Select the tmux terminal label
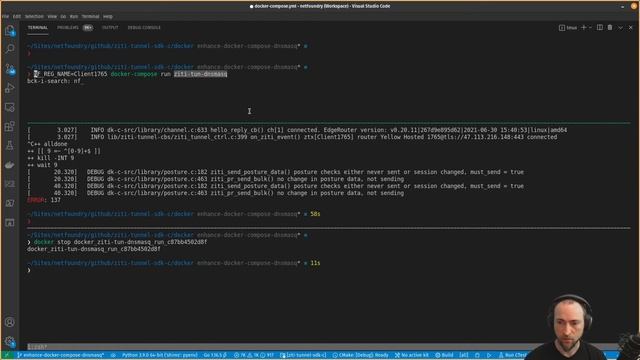The image size is (640, 360). 568,27
